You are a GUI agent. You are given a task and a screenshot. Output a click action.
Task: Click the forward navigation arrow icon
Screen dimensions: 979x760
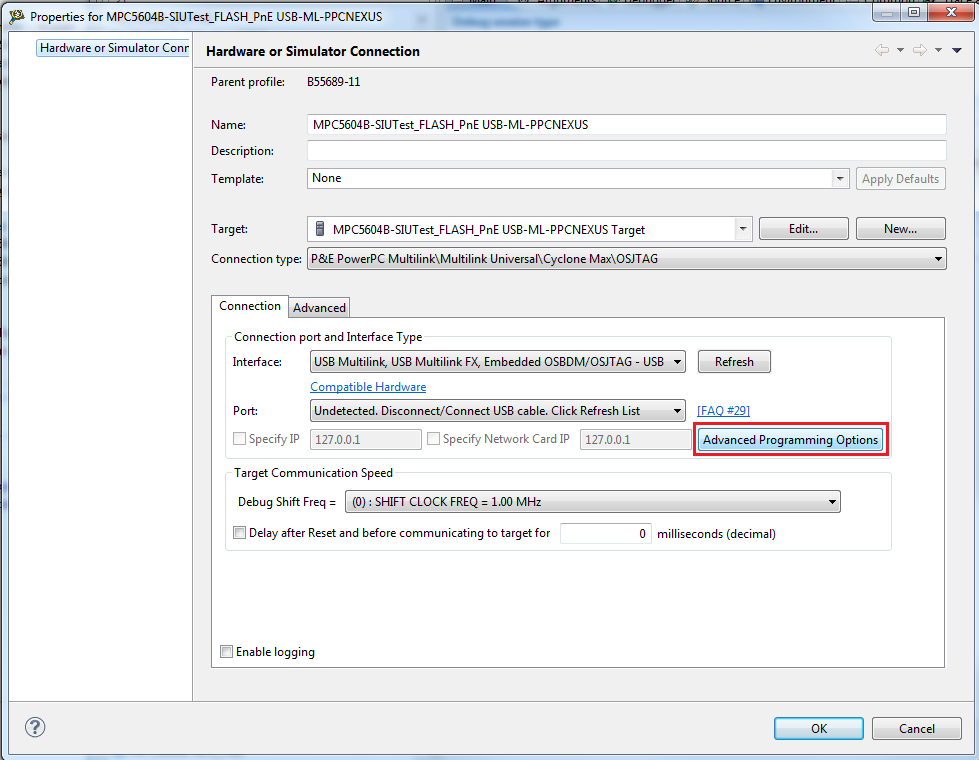[920, 50]
